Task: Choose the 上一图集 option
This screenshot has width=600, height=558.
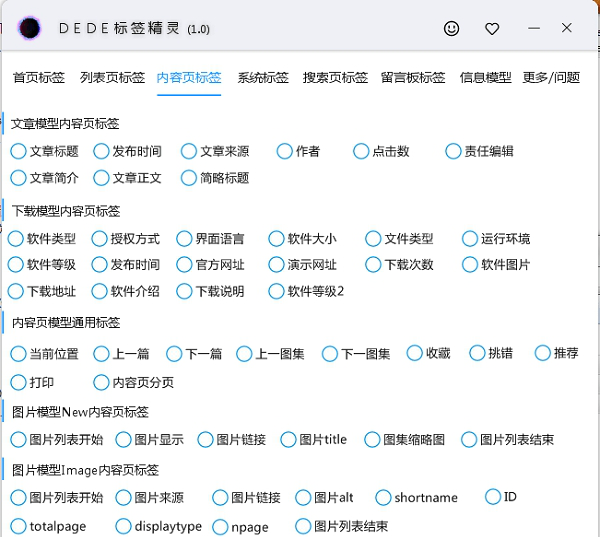Action: click(244, 354)
